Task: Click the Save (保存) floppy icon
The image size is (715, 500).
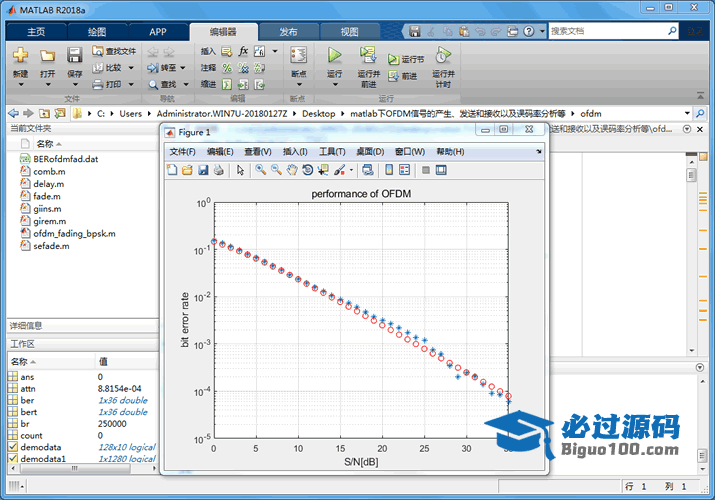Action: click(74, 55)
